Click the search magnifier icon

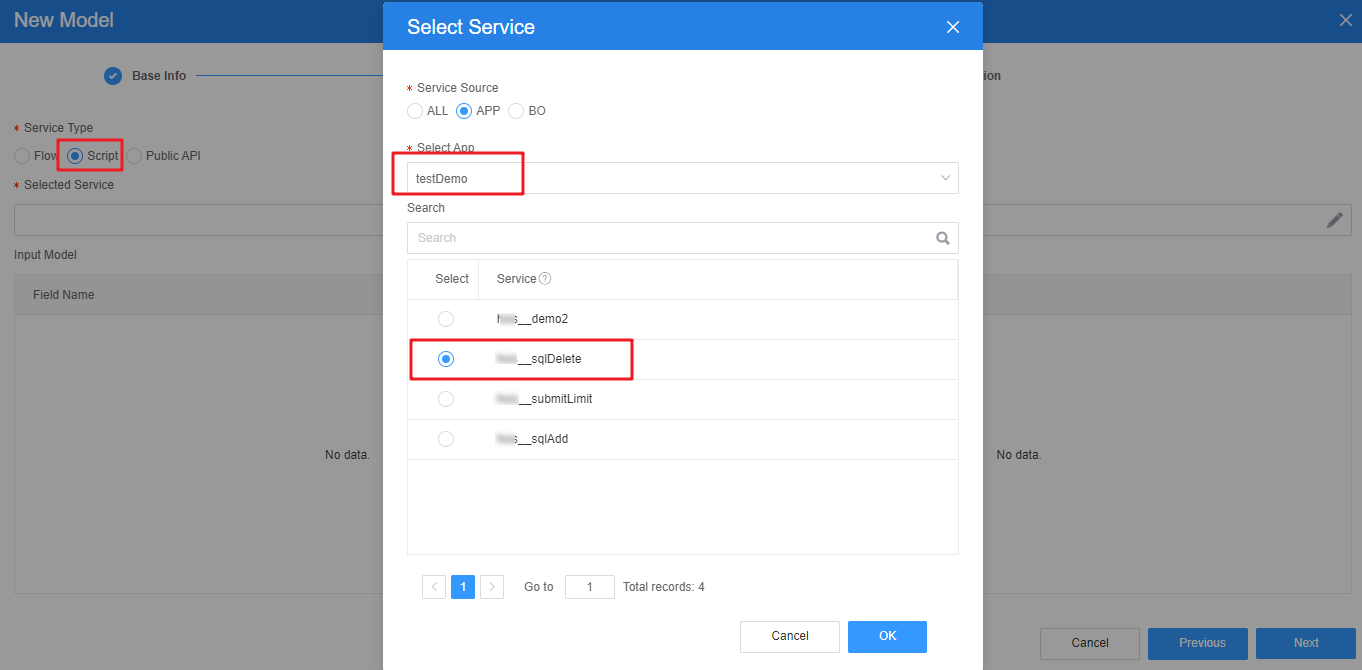(x=942, y=238)
